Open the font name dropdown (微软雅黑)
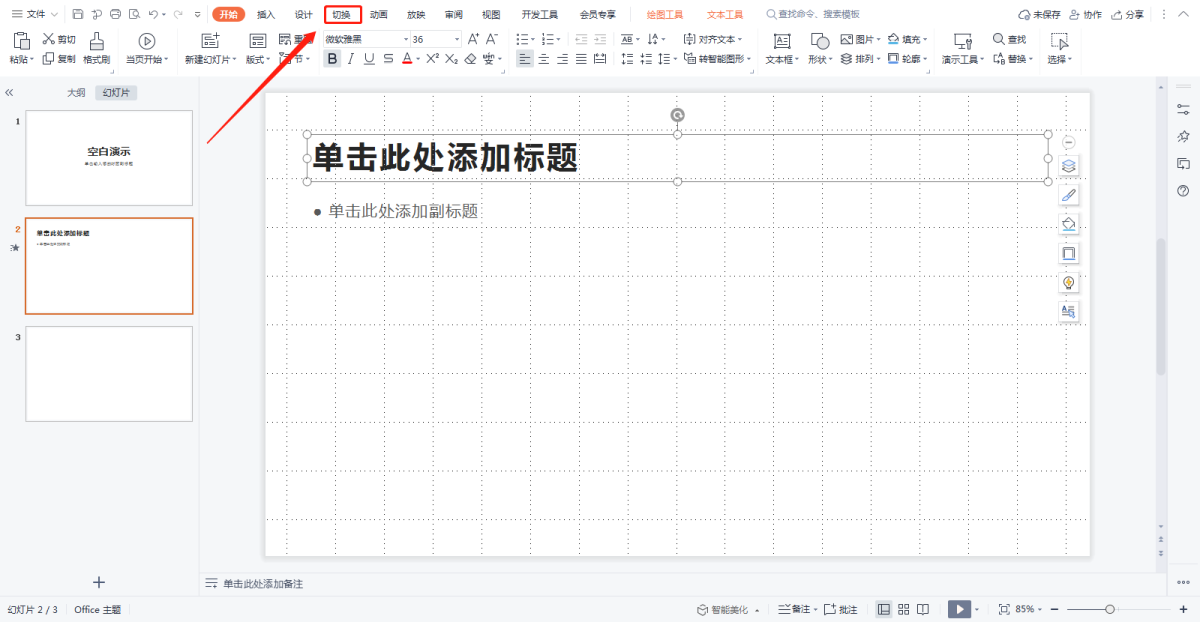Viewport: 1200px width, 622px height. [406, 39]
